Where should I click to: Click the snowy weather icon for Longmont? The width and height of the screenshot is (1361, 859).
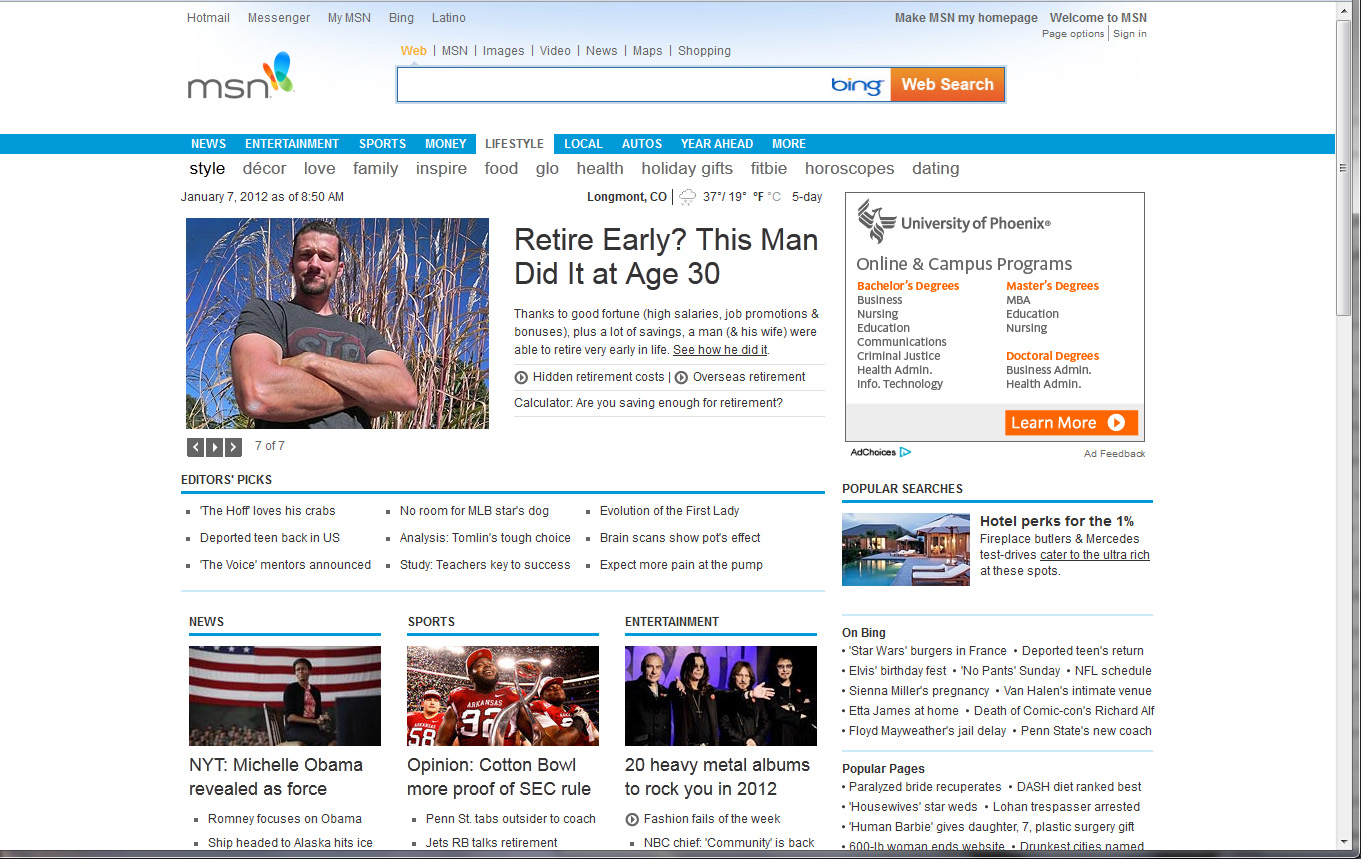pyautogui.click(x=688, y=197)
